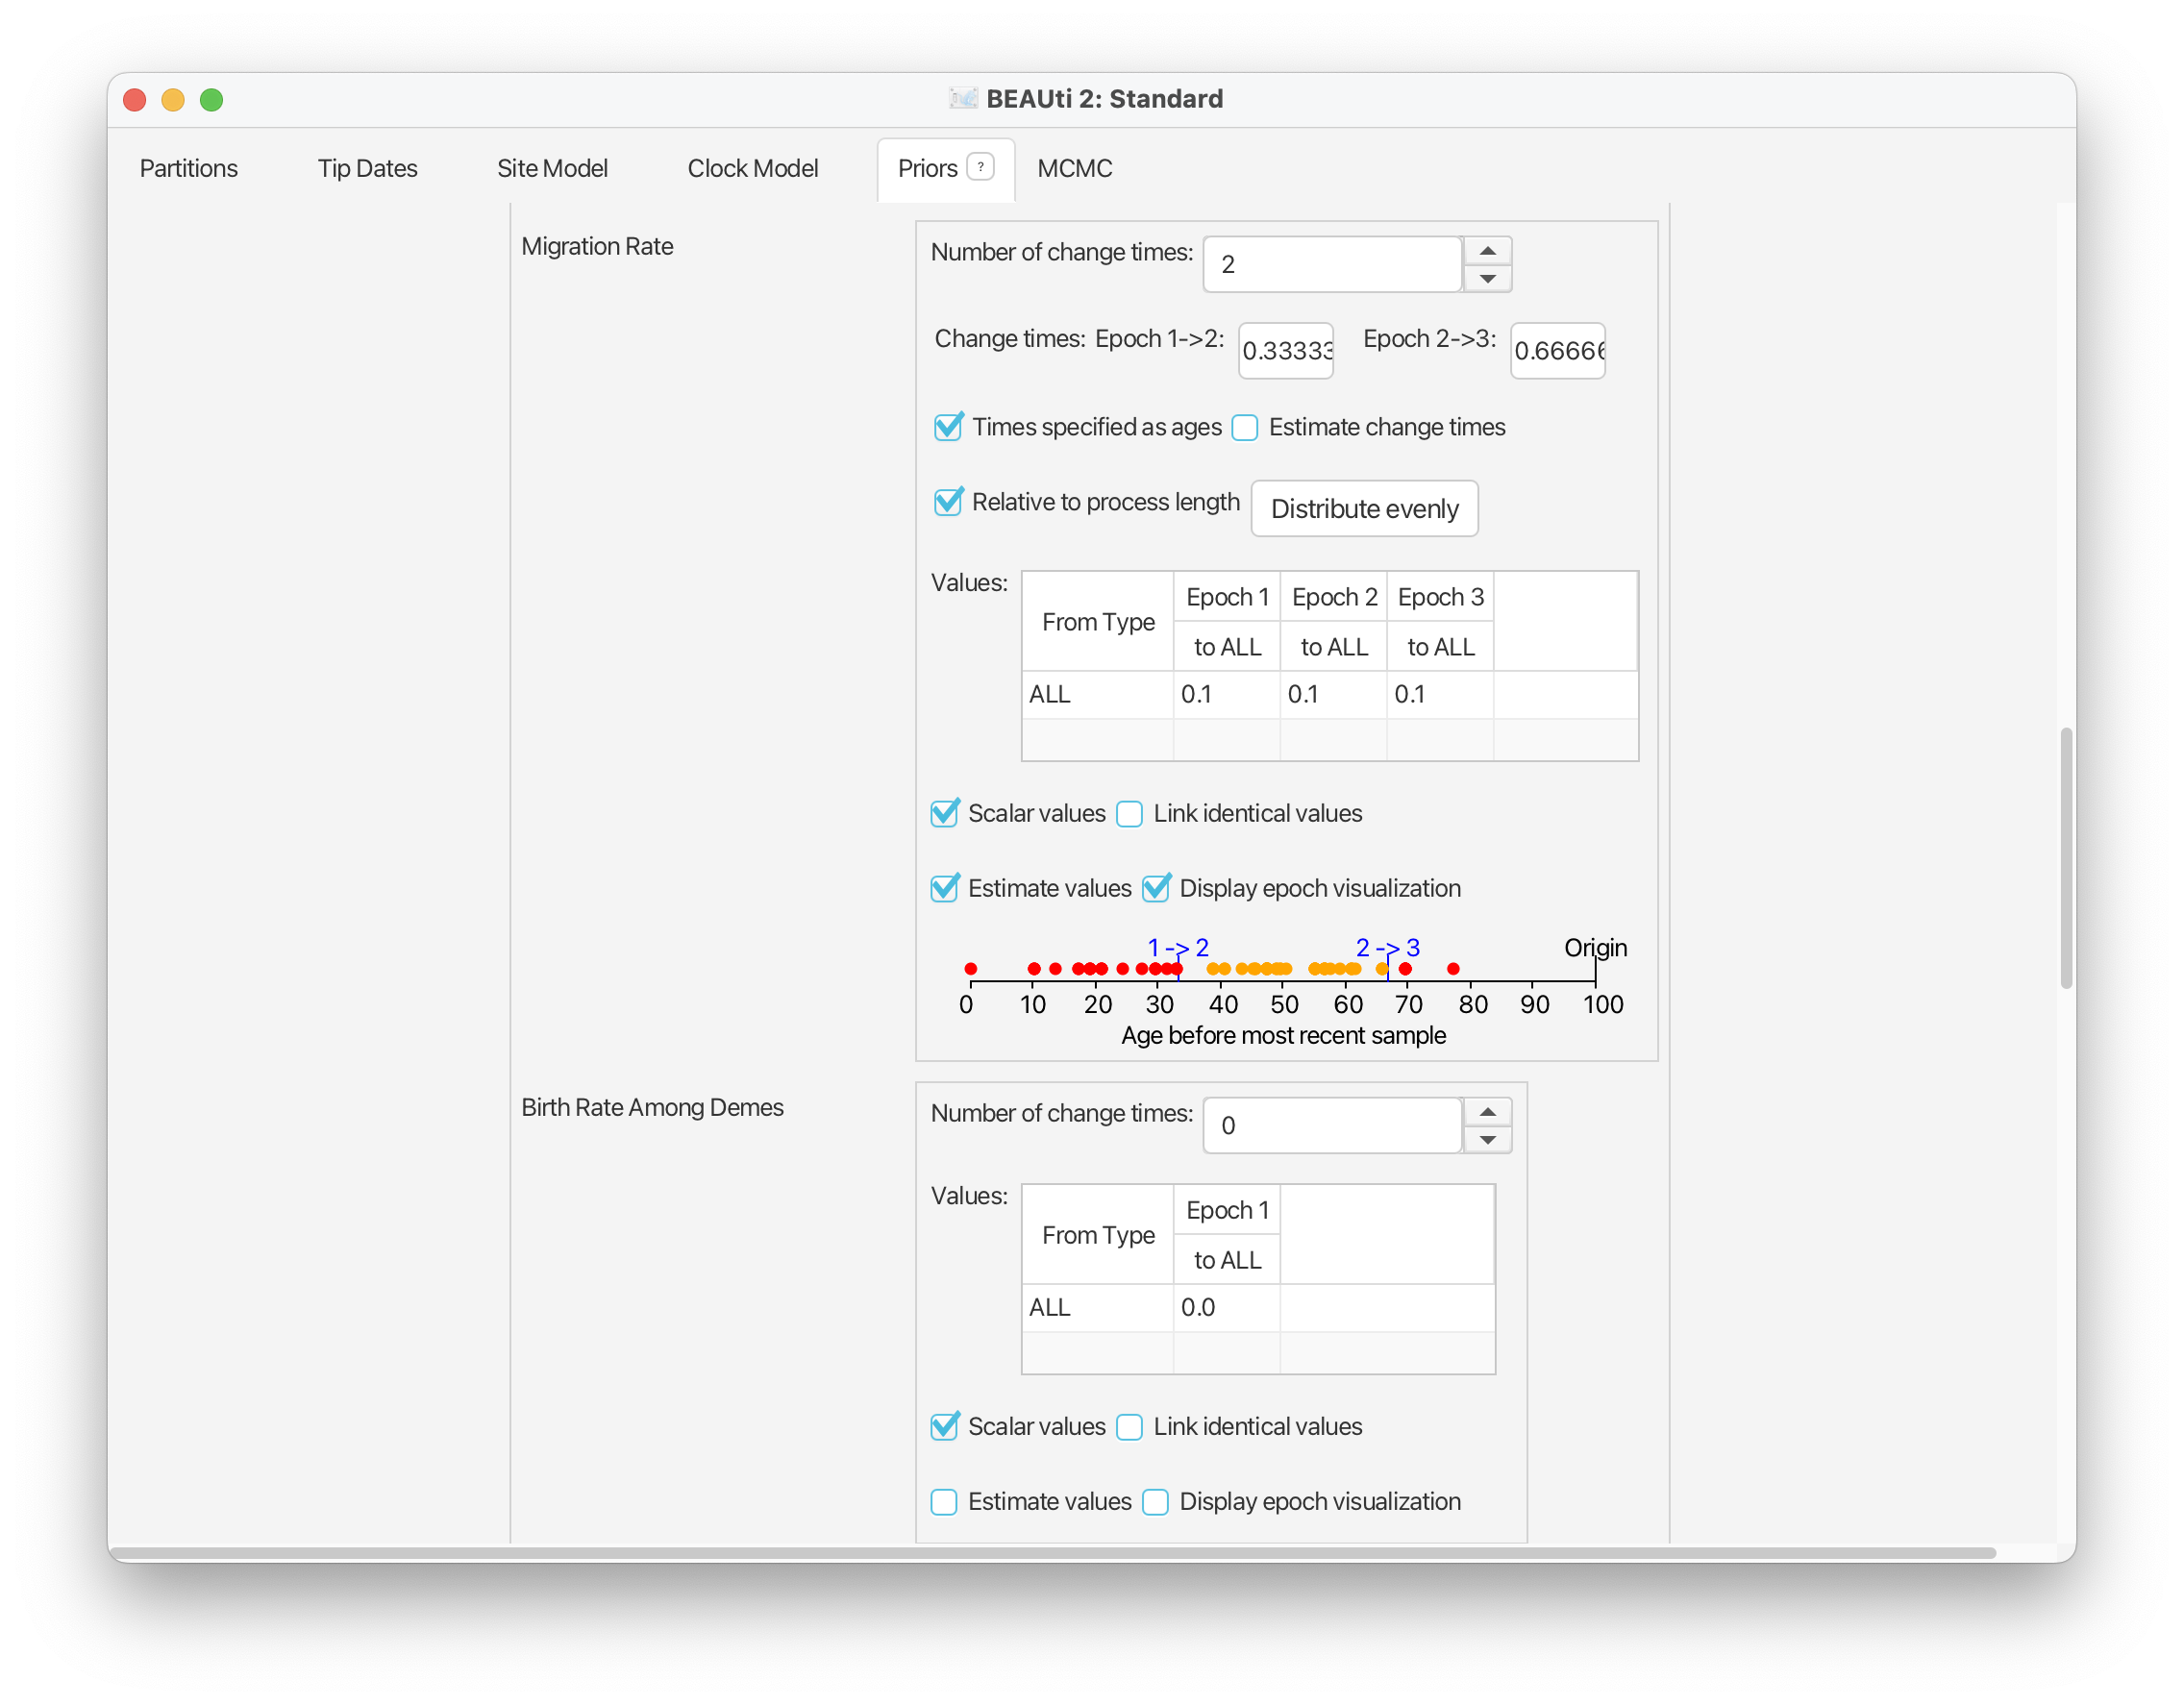Viewport: 2184px width, 1705px height.
Task: Switch to the Tip Dates tab
Action: [367, 168]
